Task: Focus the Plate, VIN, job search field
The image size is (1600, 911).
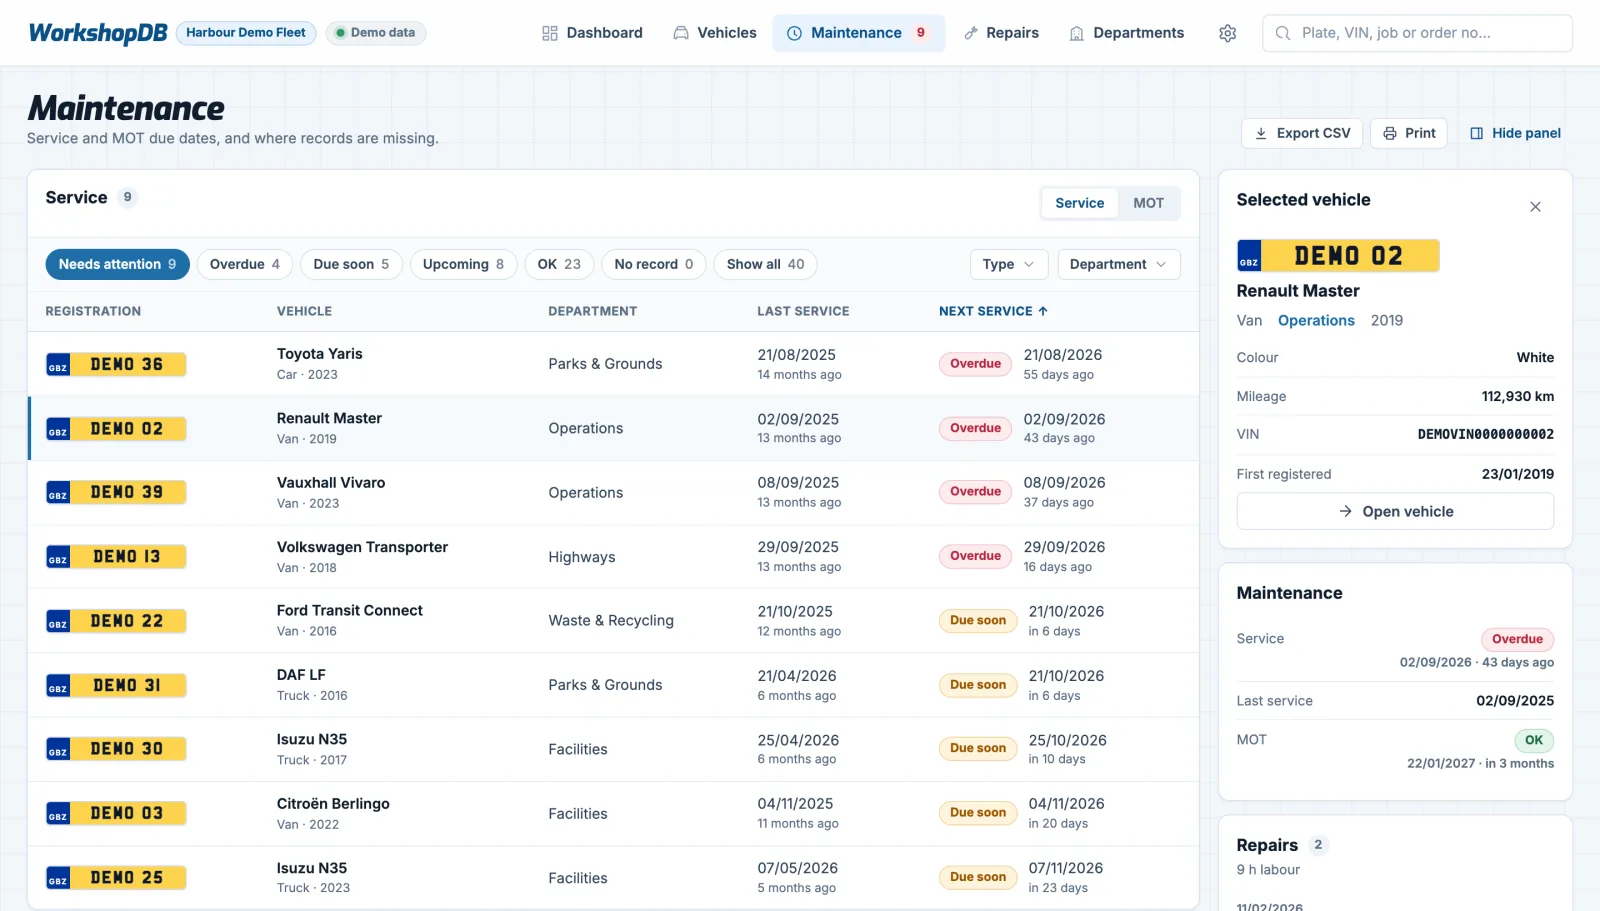Action: coord(1417,33)
